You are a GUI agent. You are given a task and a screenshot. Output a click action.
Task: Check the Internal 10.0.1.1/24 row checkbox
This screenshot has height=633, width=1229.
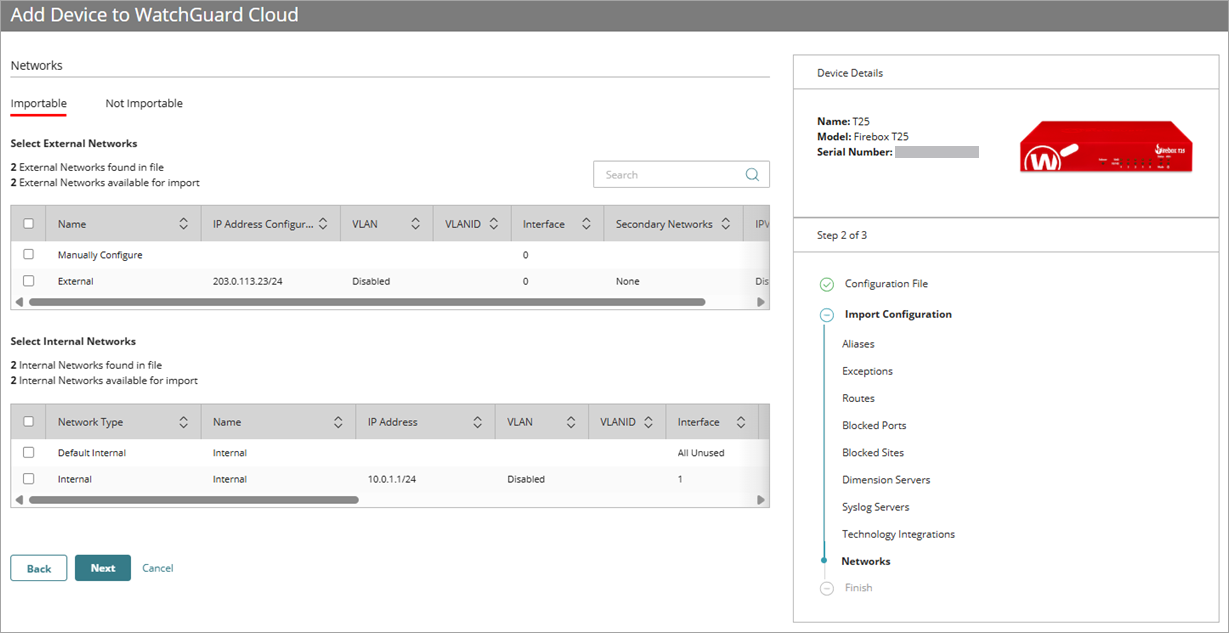pyautogui.click(x=29, y=479)
